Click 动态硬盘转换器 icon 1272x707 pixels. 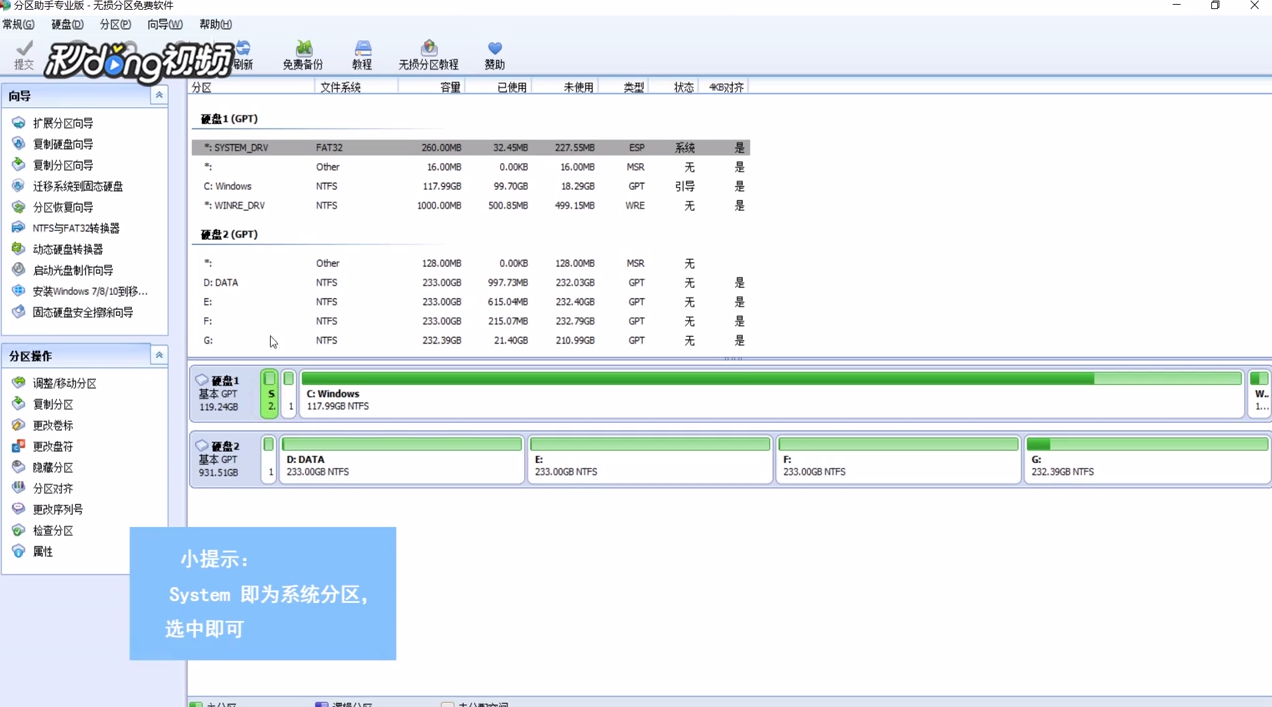point(18,249)
